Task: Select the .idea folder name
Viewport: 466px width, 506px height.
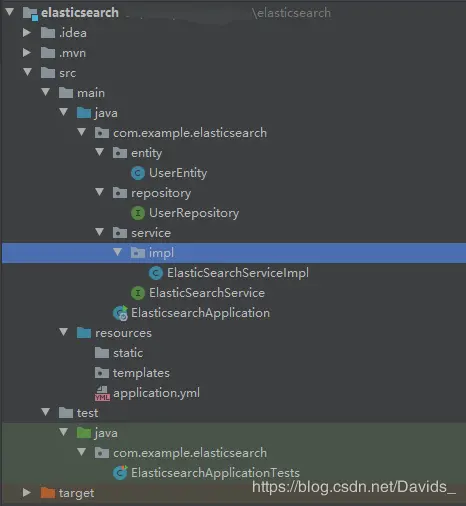Action: click(x=73, y=33)
